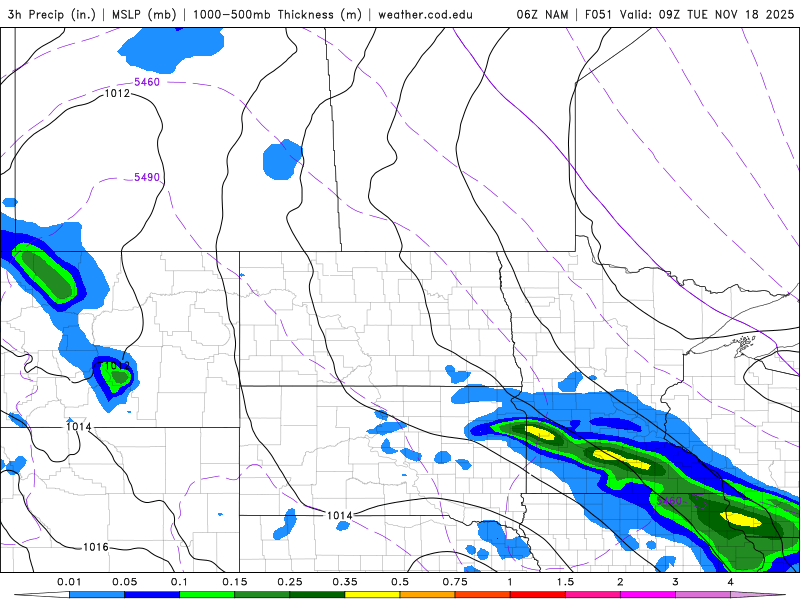Click the "1012" label beside the 5460 thickness label
Image resolution: width=800 pixels, height=600 pixels.
(117, 93)
